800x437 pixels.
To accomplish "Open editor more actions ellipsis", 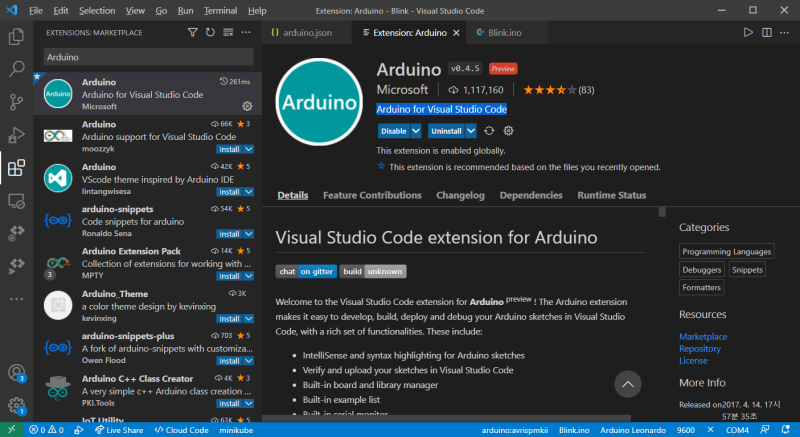I will [785, 33].
